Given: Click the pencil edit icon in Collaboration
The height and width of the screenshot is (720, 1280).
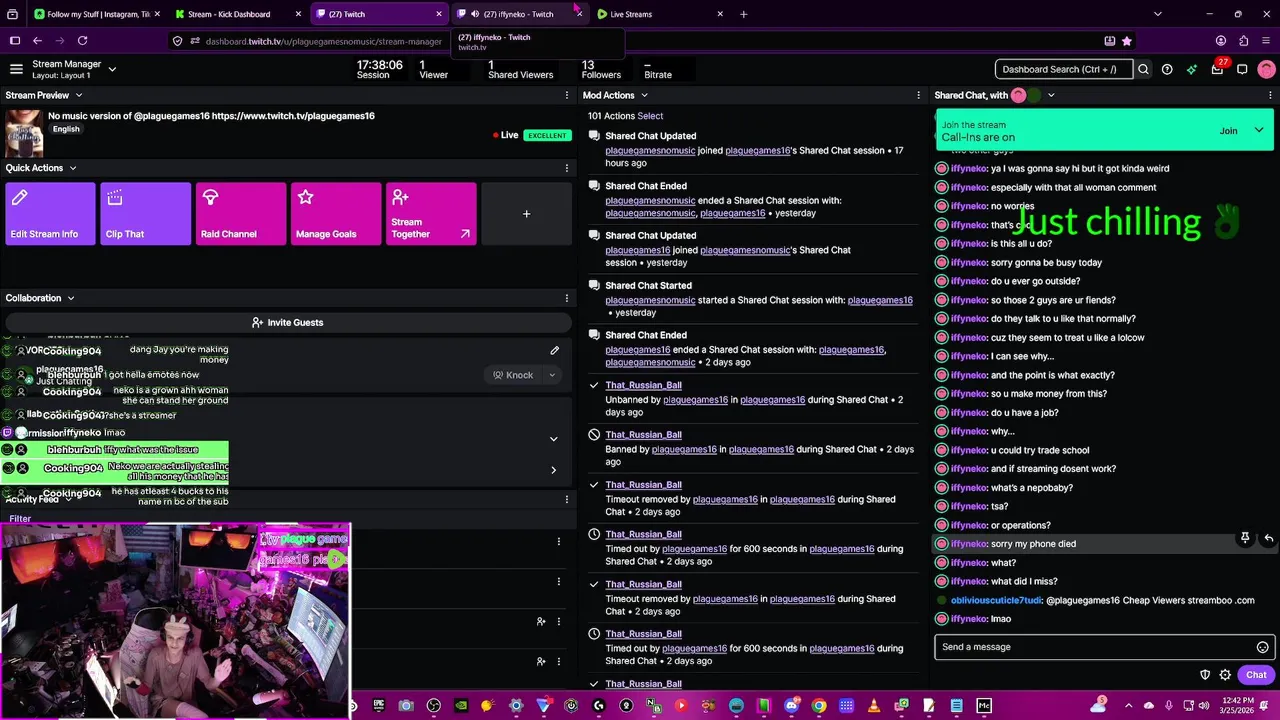Looking at the screenshot, I should tap(554, 350).
